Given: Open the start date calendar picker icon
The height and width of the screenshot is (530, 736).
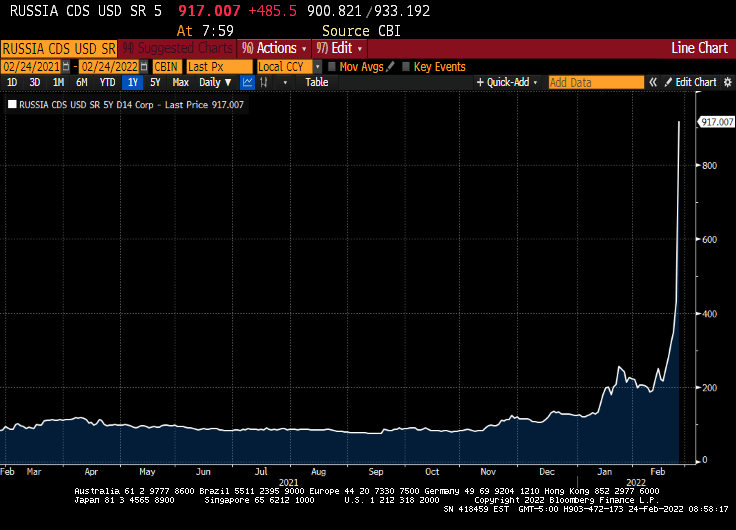Looking at the screenshot, I should (65, 67).
